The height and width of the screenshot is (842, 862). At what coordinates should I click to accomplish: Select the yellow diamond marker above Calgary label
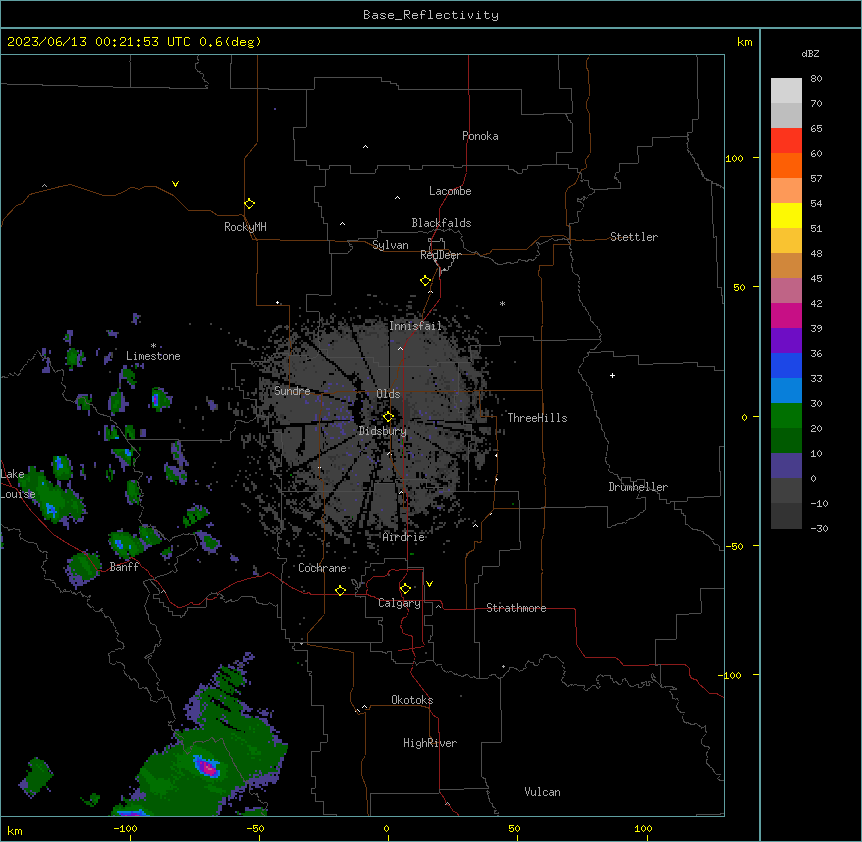point(405,589)
